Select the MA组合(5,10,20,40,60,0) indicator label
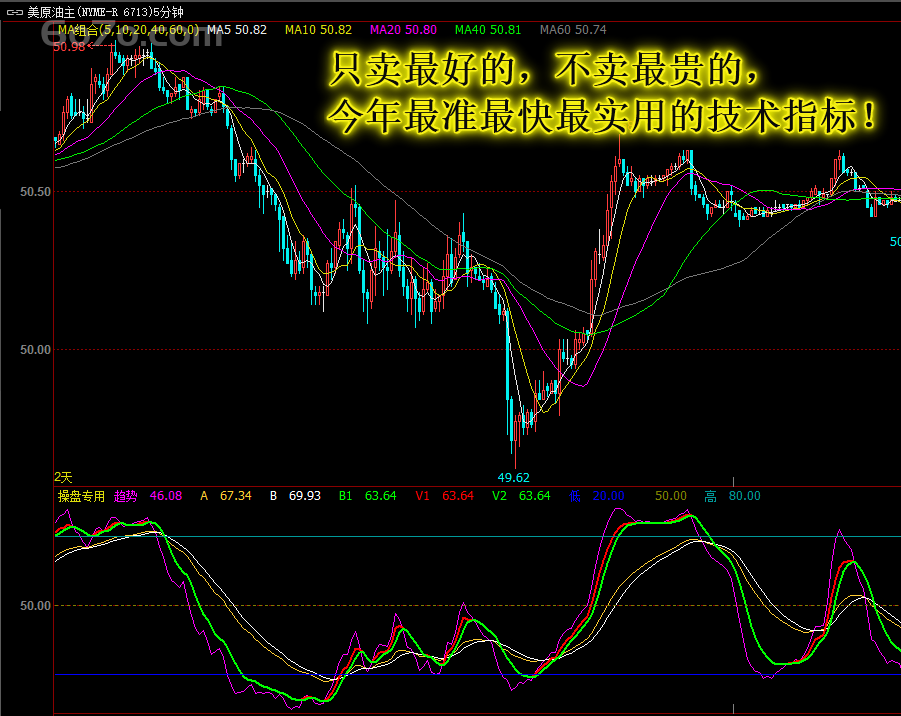Screen dimensions: 901x716 point(127,30)
